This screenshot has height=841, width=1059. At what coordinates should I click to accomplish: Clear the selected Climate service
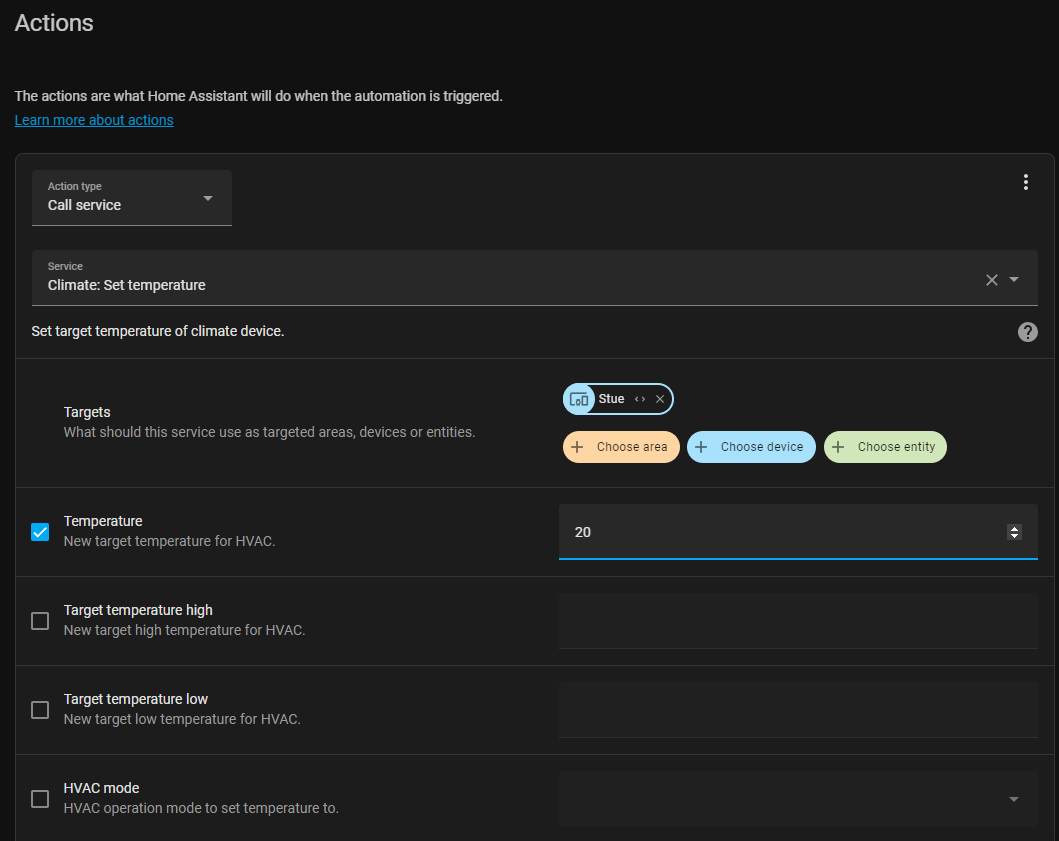[991, 280]
